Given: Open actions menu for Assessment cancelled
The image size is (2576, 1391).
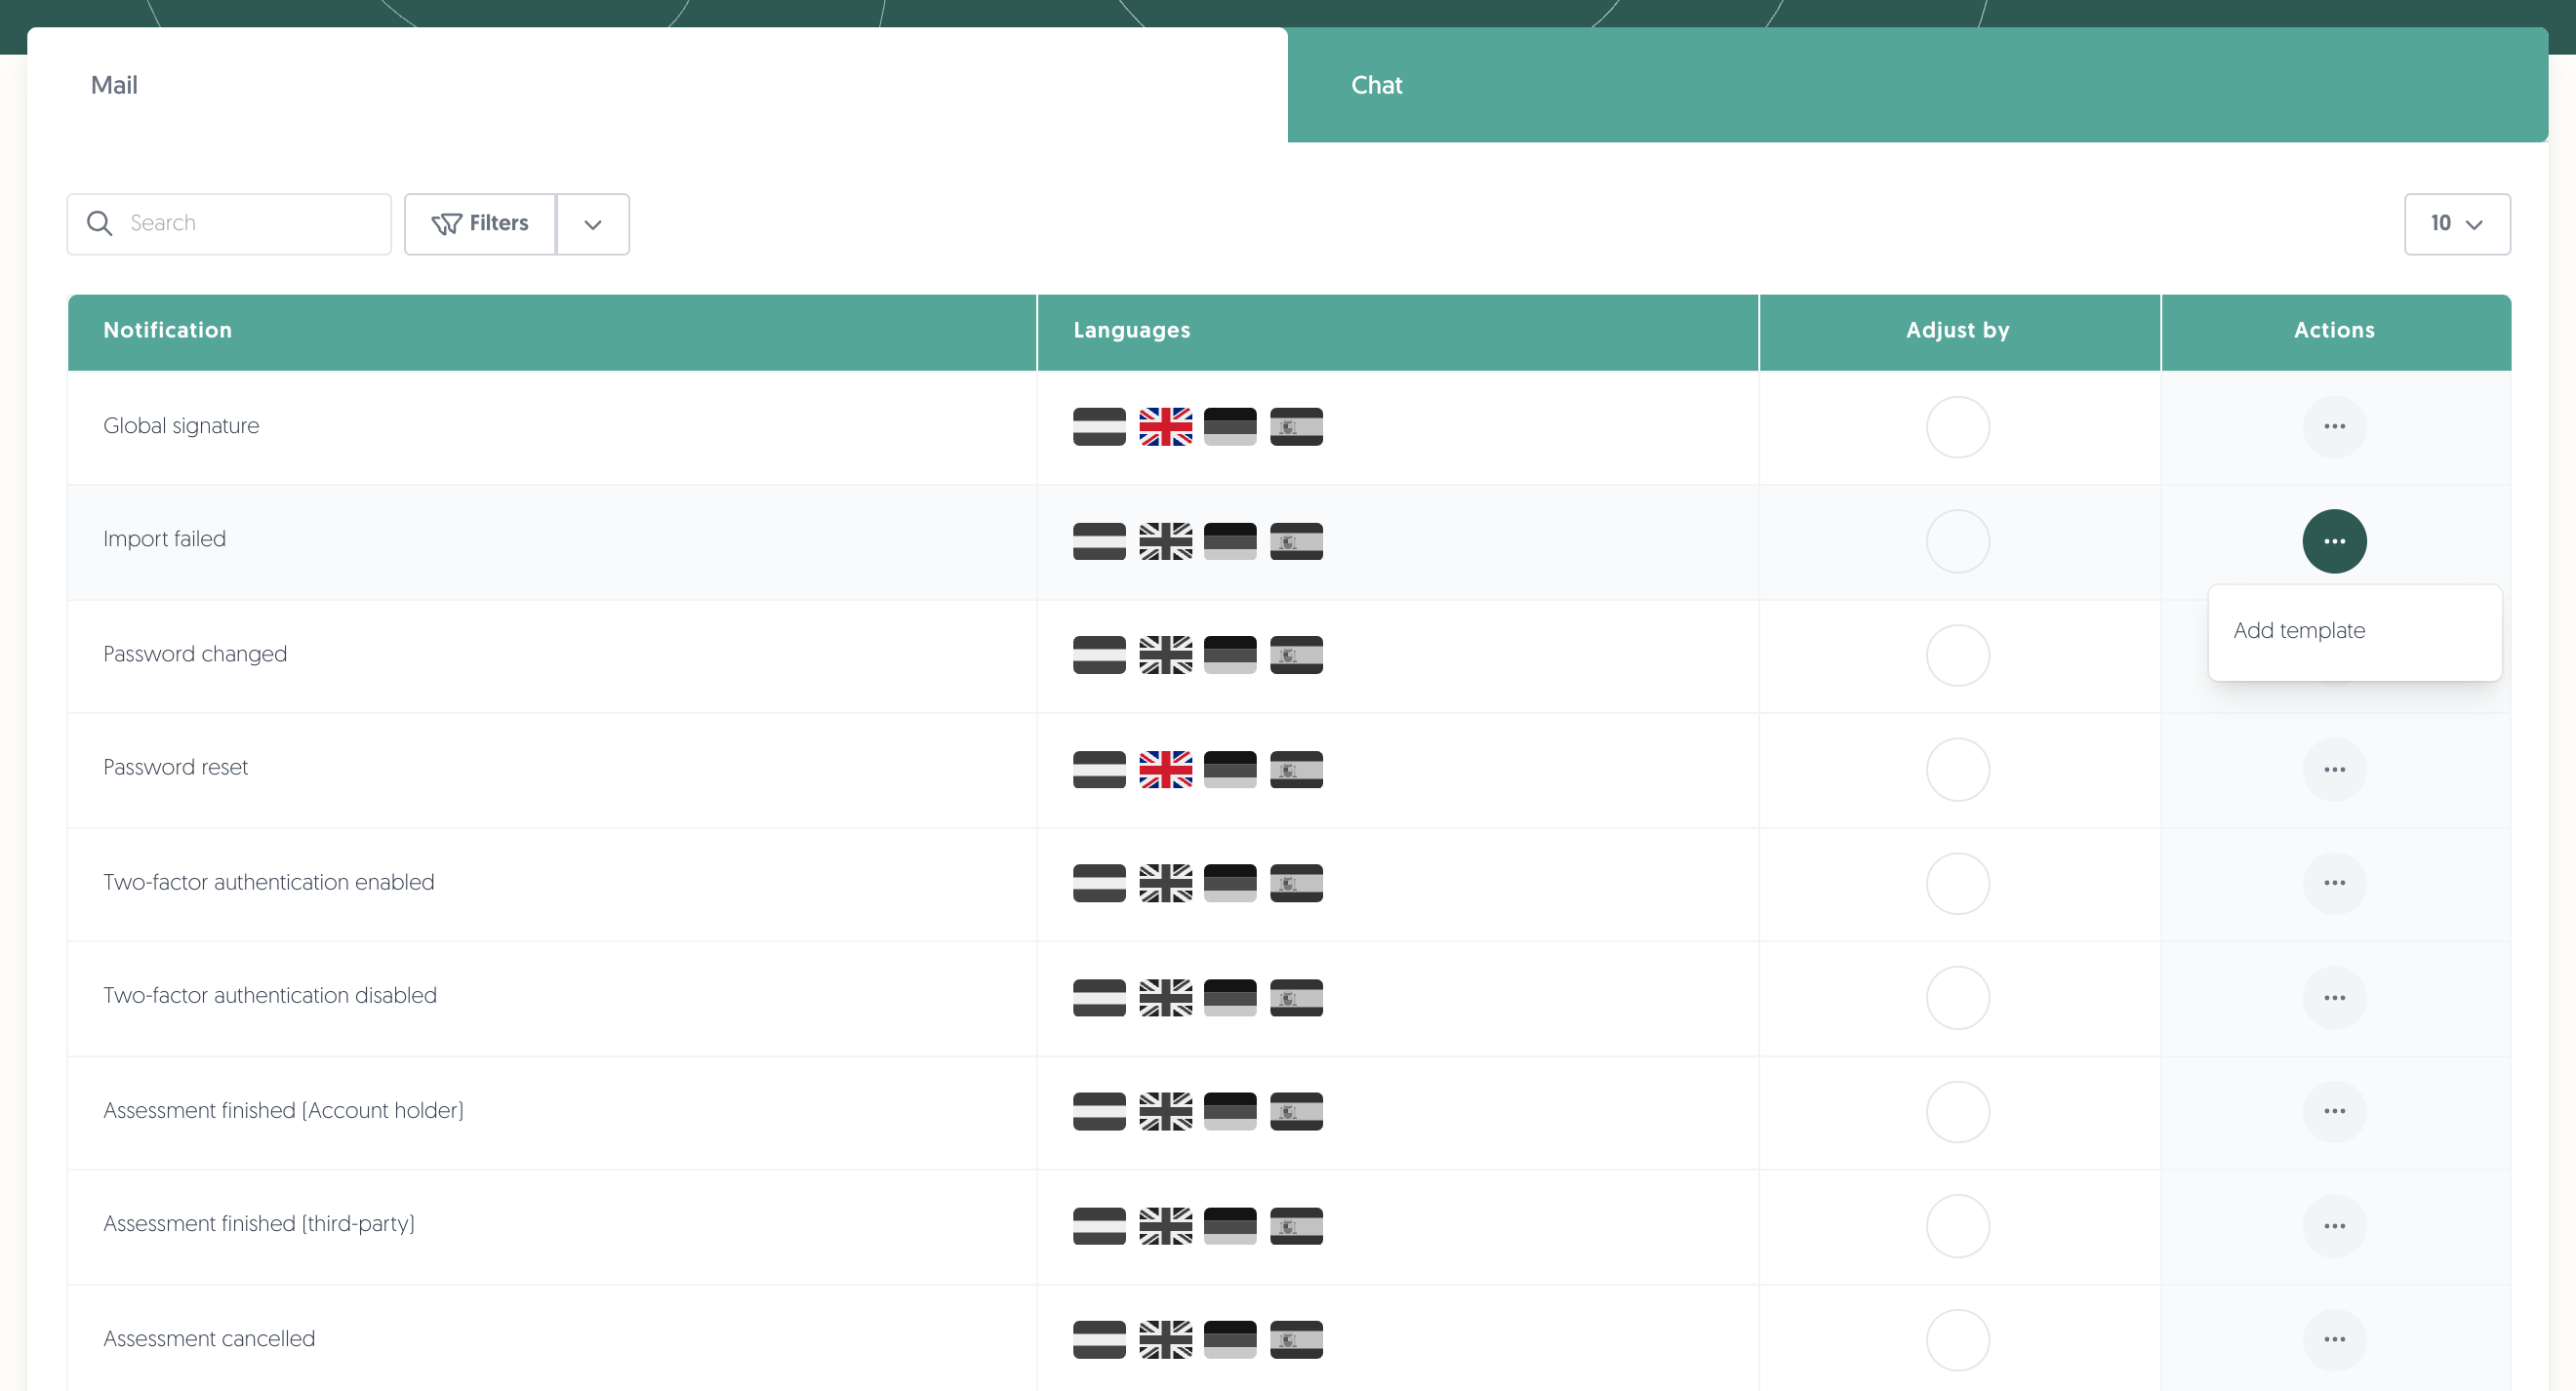Looking at the screenshot, I should tap(2334, 1340).
